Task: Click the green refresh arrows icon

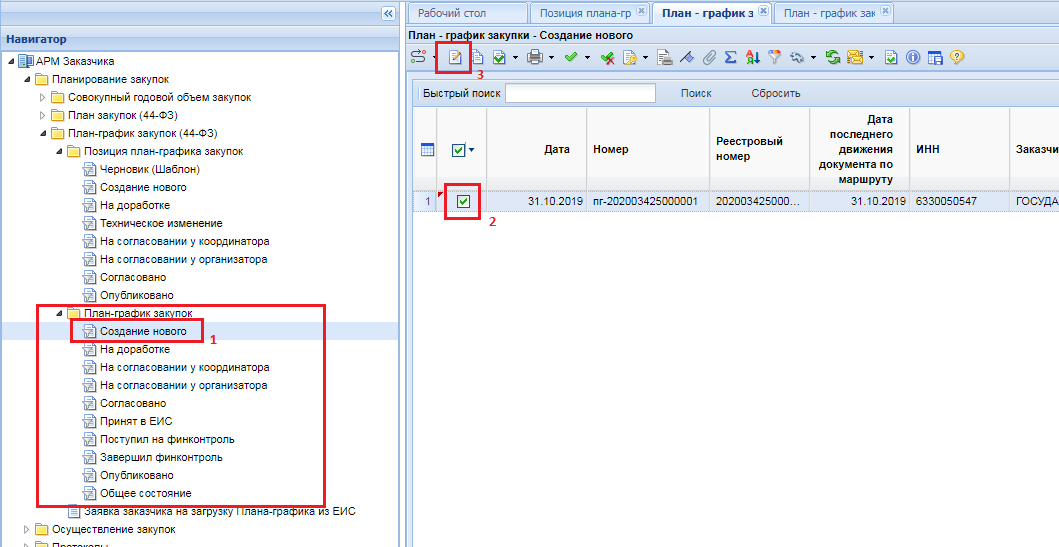Action: tap(832, 58)
